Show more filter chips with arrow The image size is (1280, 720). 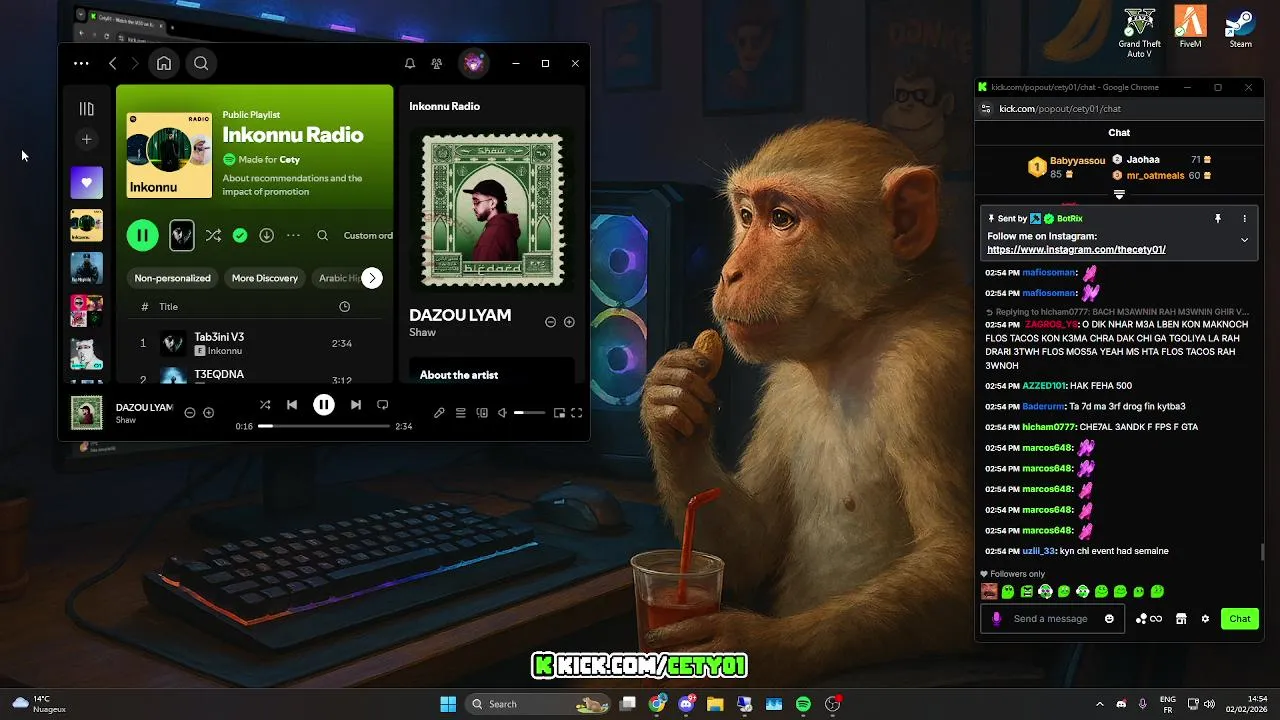(x=372, y=278)
